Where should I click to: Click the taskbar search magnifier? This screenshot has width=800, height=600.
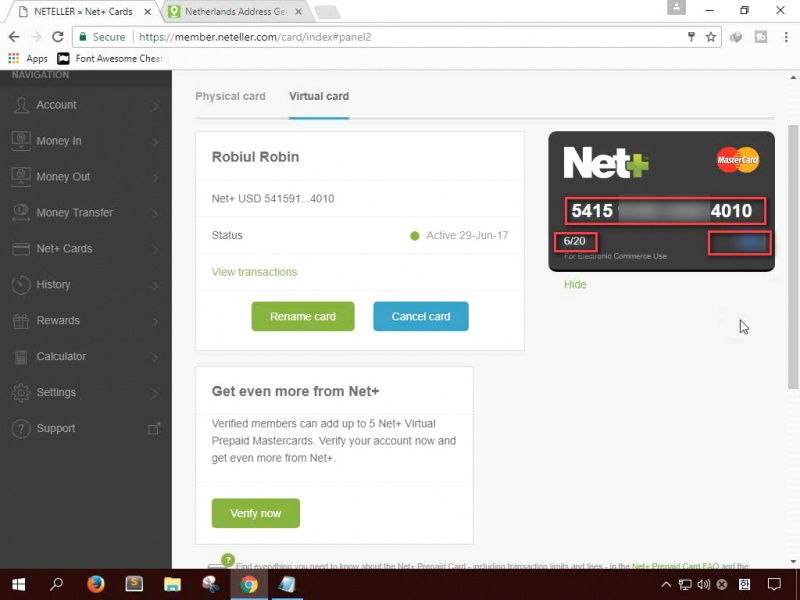point(57,584)
